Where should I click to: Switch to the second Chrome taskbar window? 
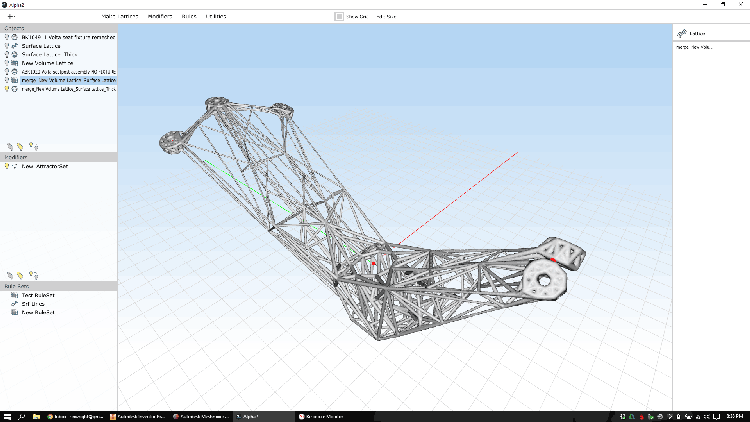pos(201,417)
